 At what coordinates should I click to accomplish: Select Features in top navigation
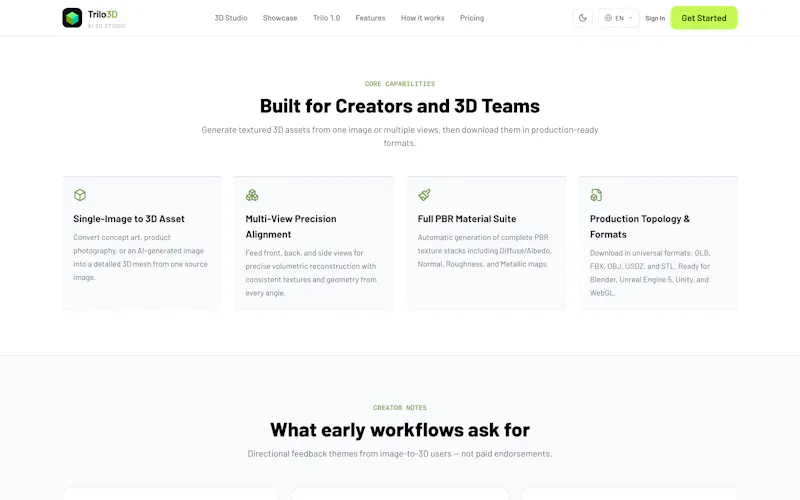tap(370, 18)
